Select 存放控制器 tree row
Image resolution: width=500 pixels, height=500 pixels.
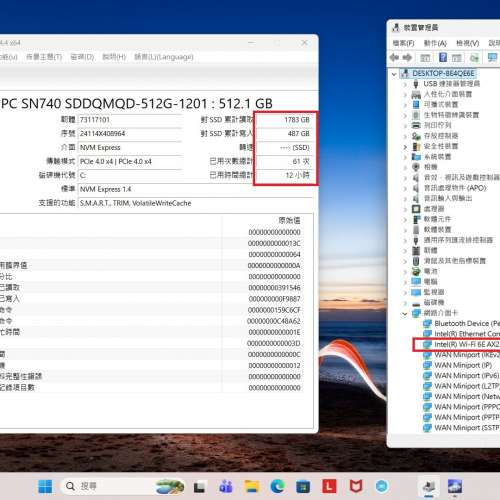441,136
